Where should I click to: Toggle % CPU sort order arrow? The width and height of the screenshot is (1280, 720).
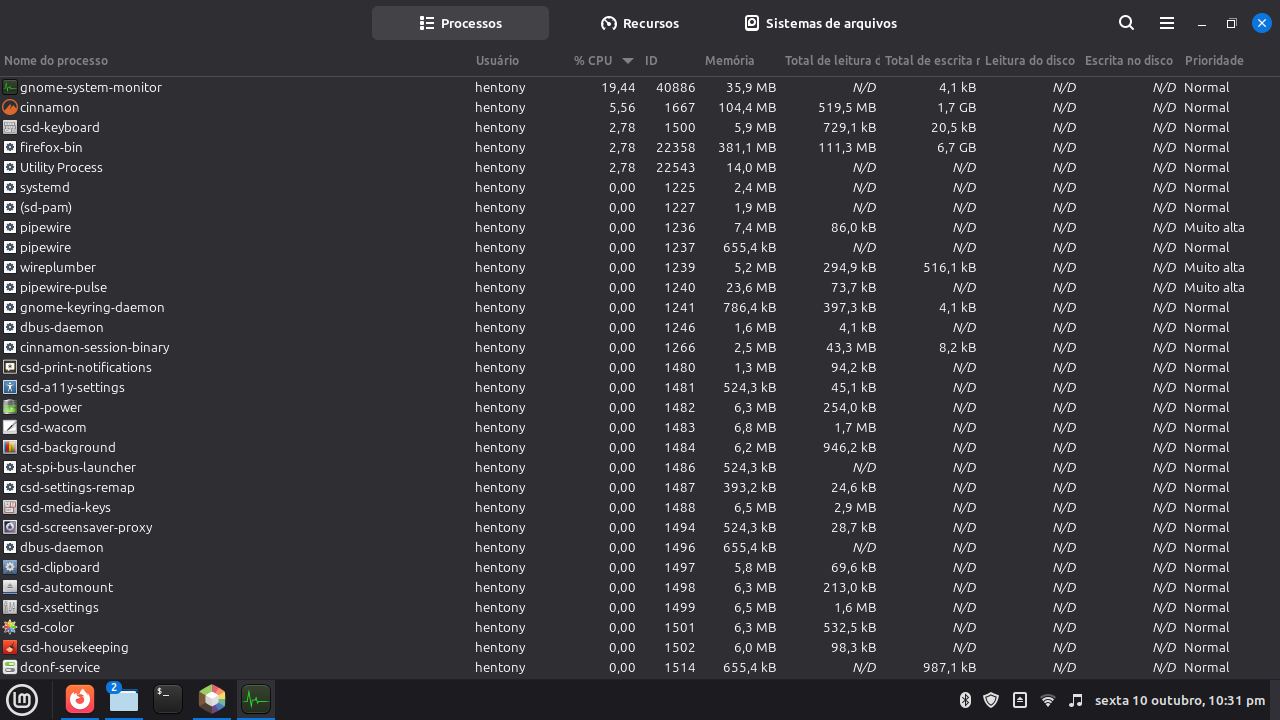628,61
